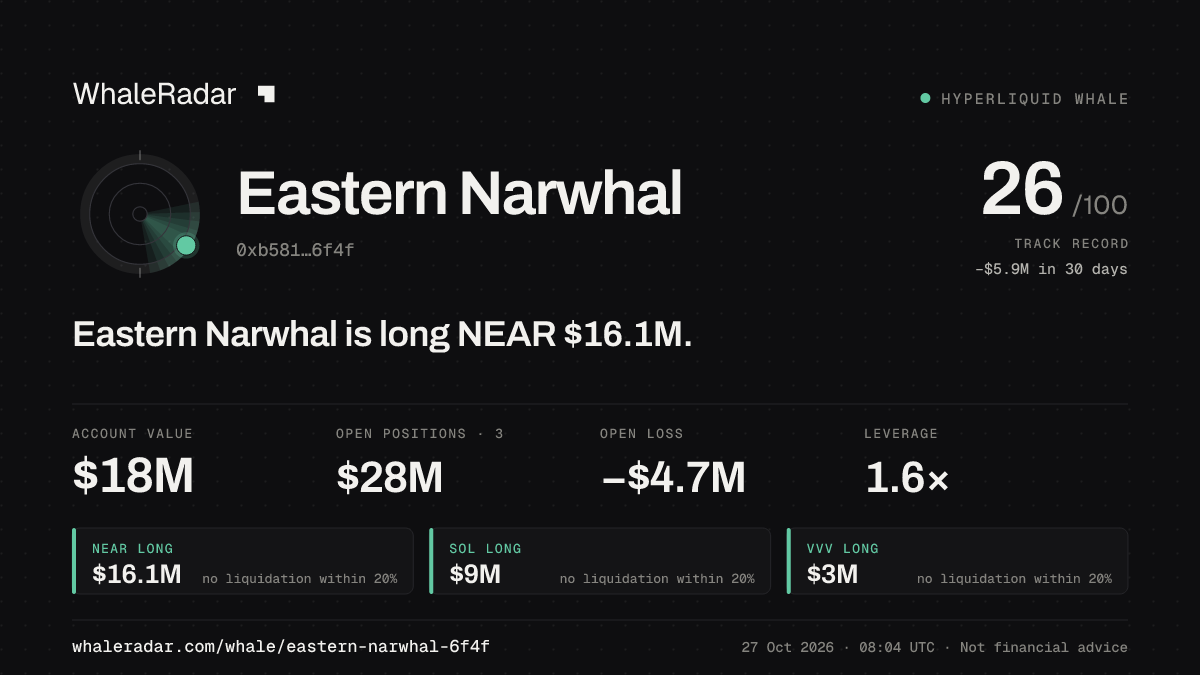
Task: Click the headline Eastern Narwhal is long NEAR
Action: pos(382,335)
